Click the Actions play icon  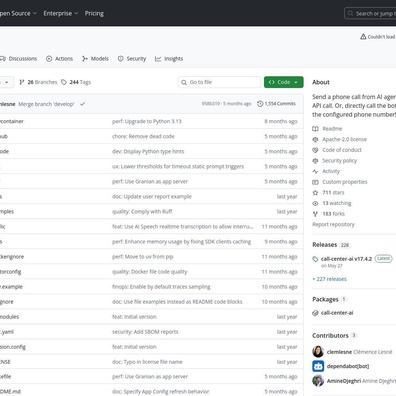[x=49, y=59]
